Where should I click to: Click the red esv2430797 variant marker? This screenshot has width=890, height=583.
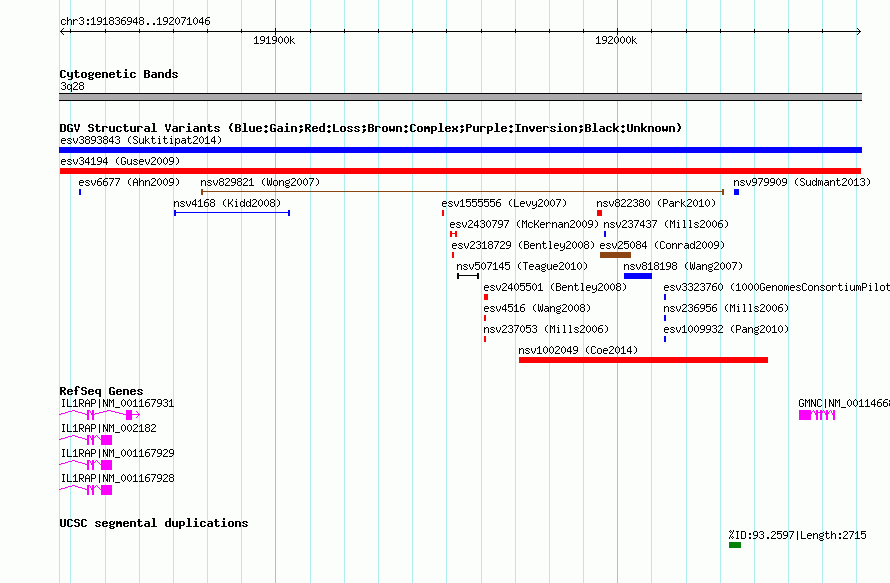point(454,234)
